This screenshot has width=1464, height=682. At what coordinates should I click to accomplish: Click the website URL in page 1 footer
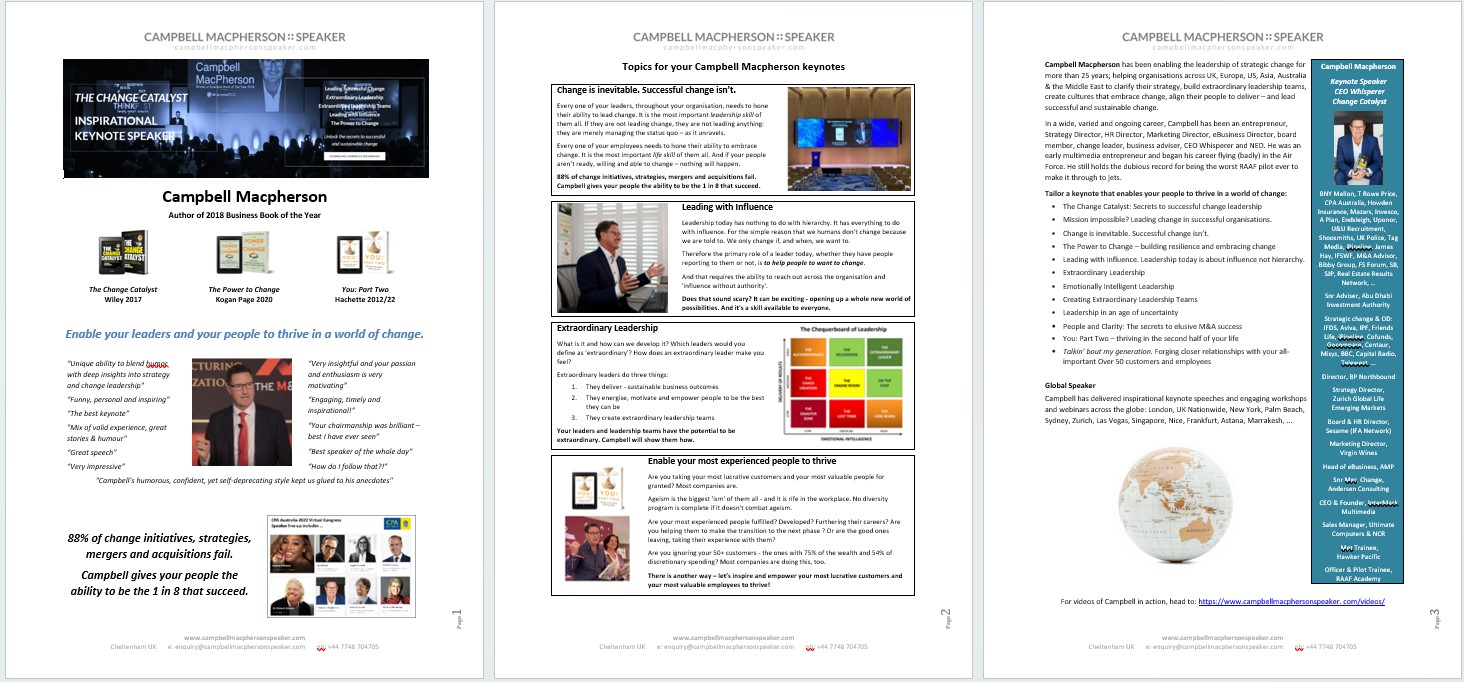point(245,637)
